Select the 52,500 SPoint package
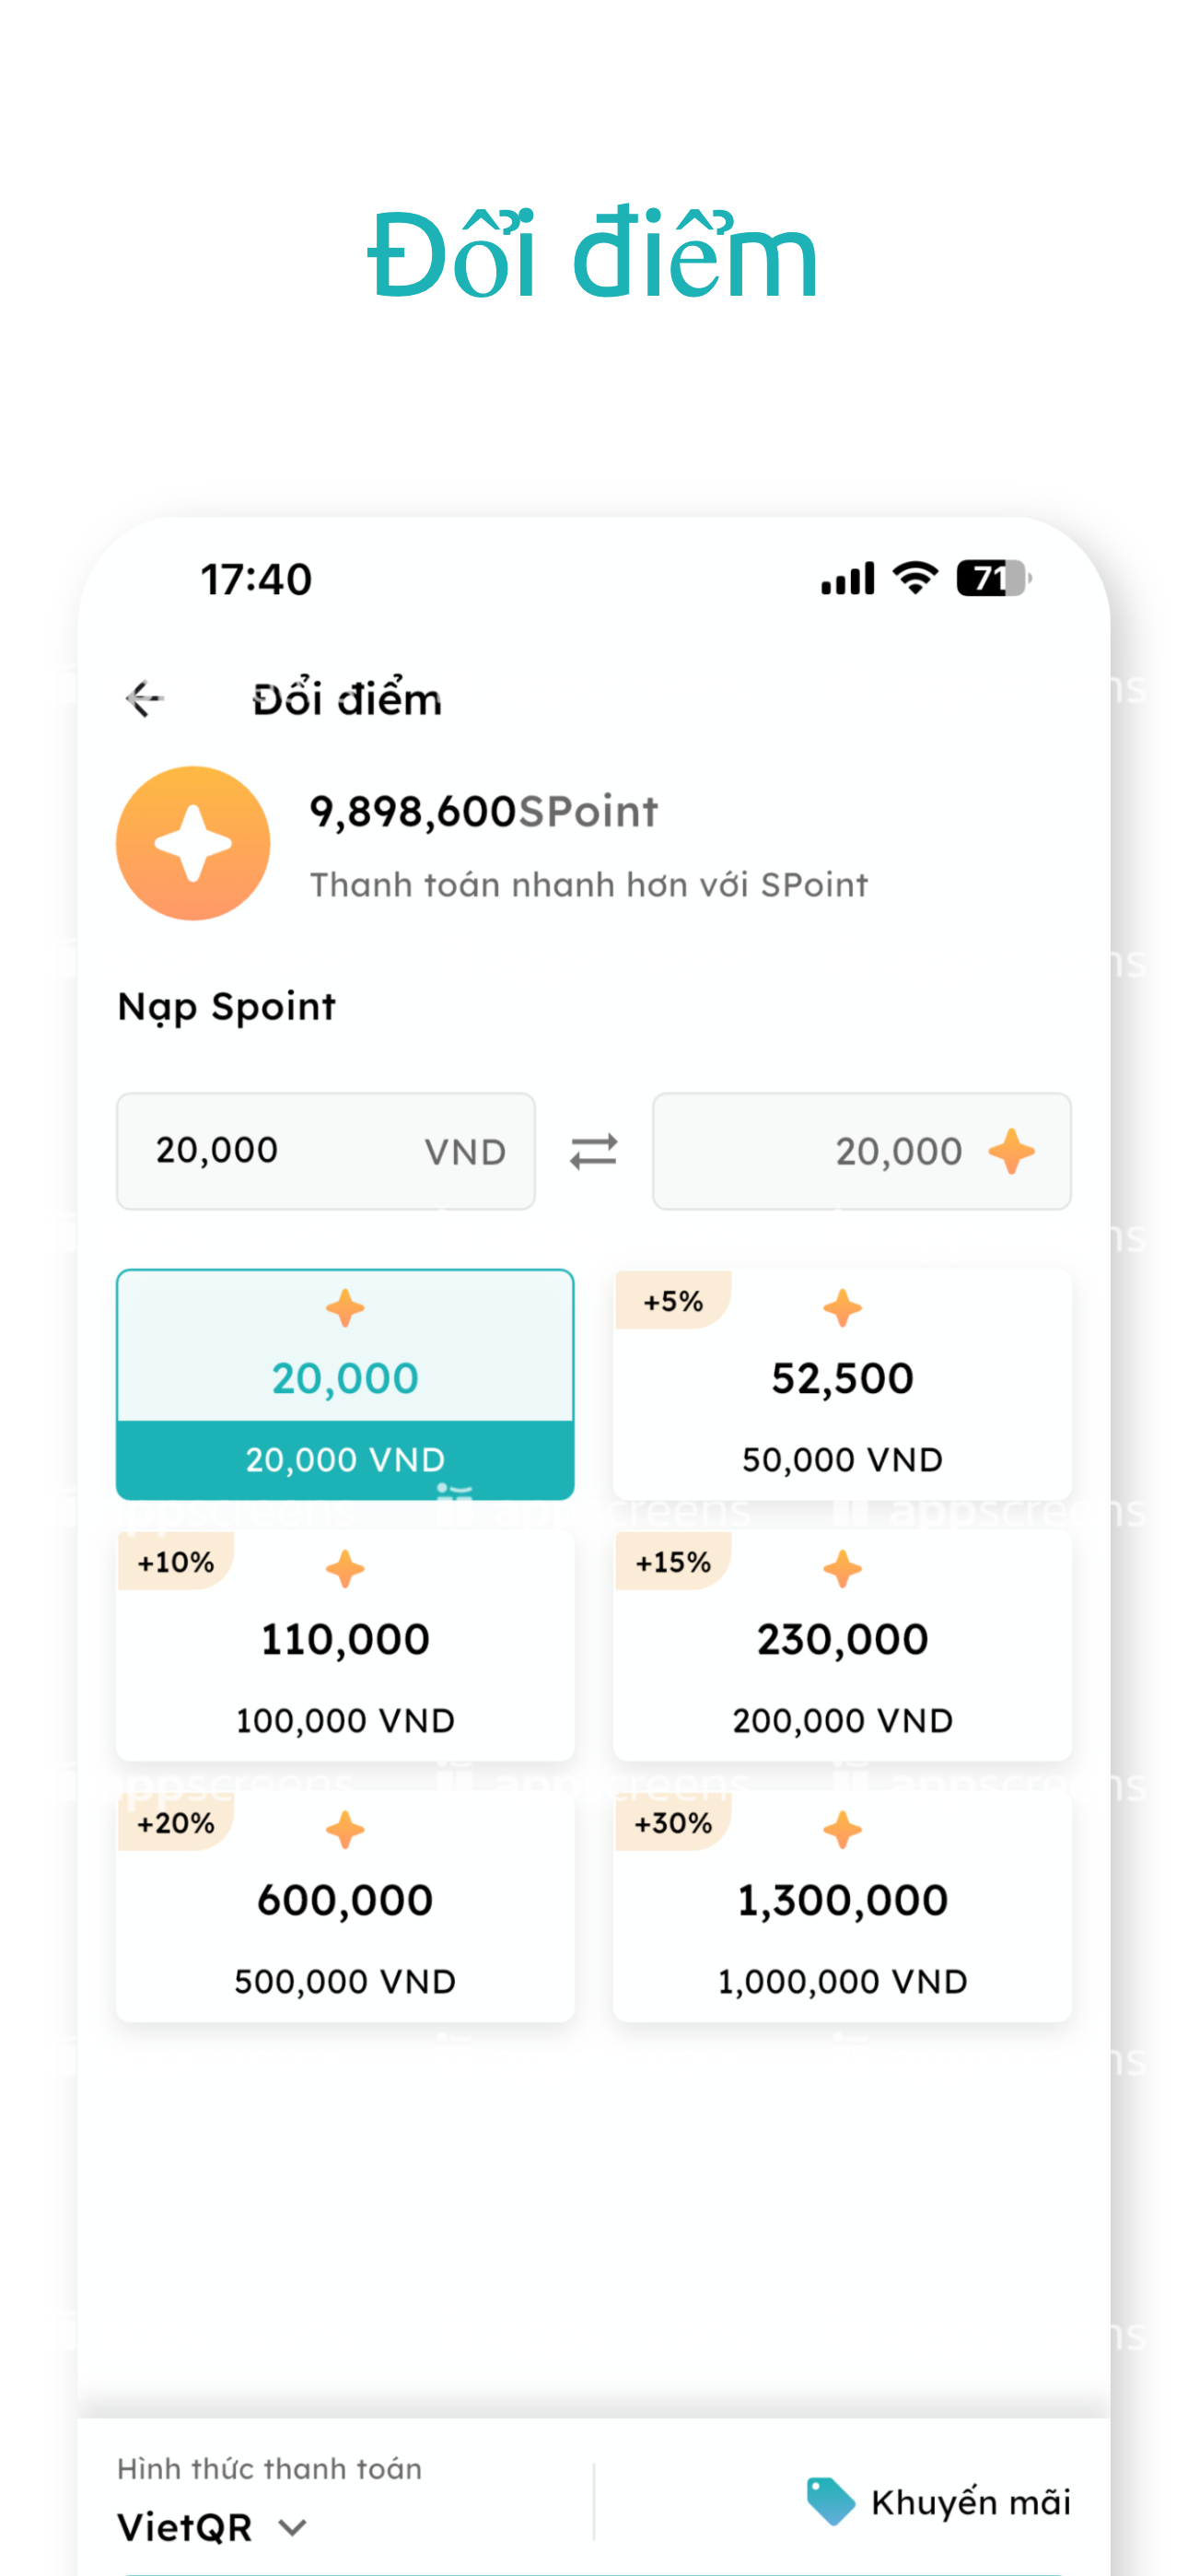 tap(842, 1384)
